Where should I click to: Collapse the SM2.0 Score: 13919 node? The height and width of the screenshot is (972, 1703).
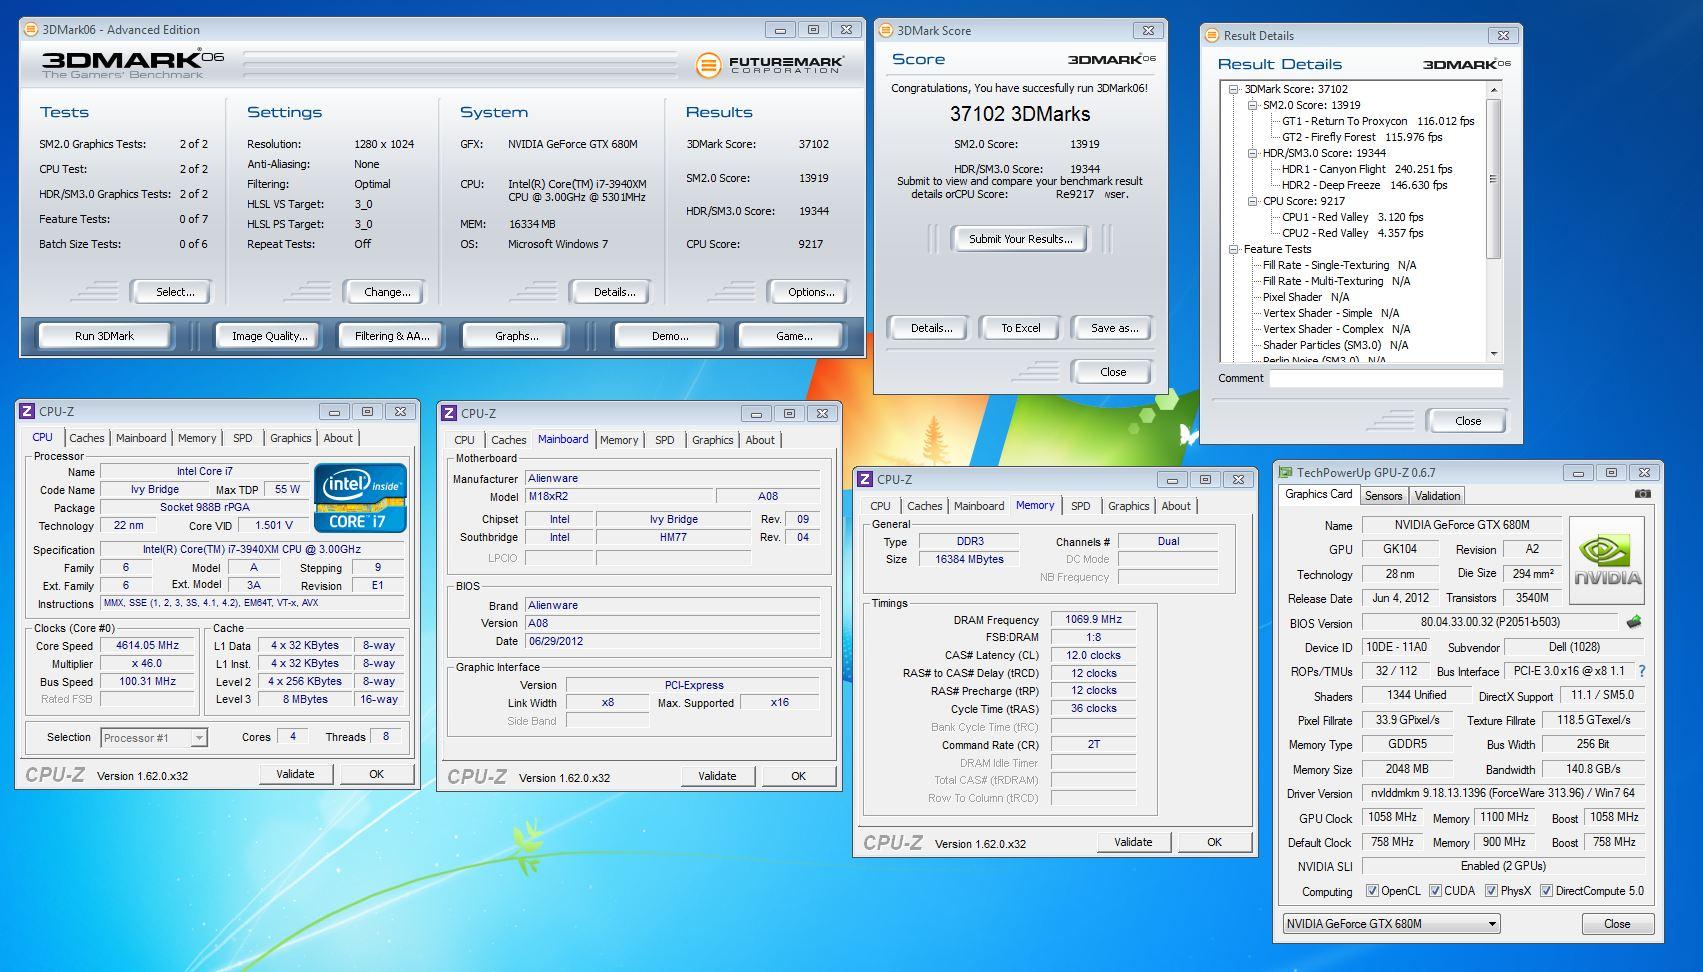(1252, 105)
